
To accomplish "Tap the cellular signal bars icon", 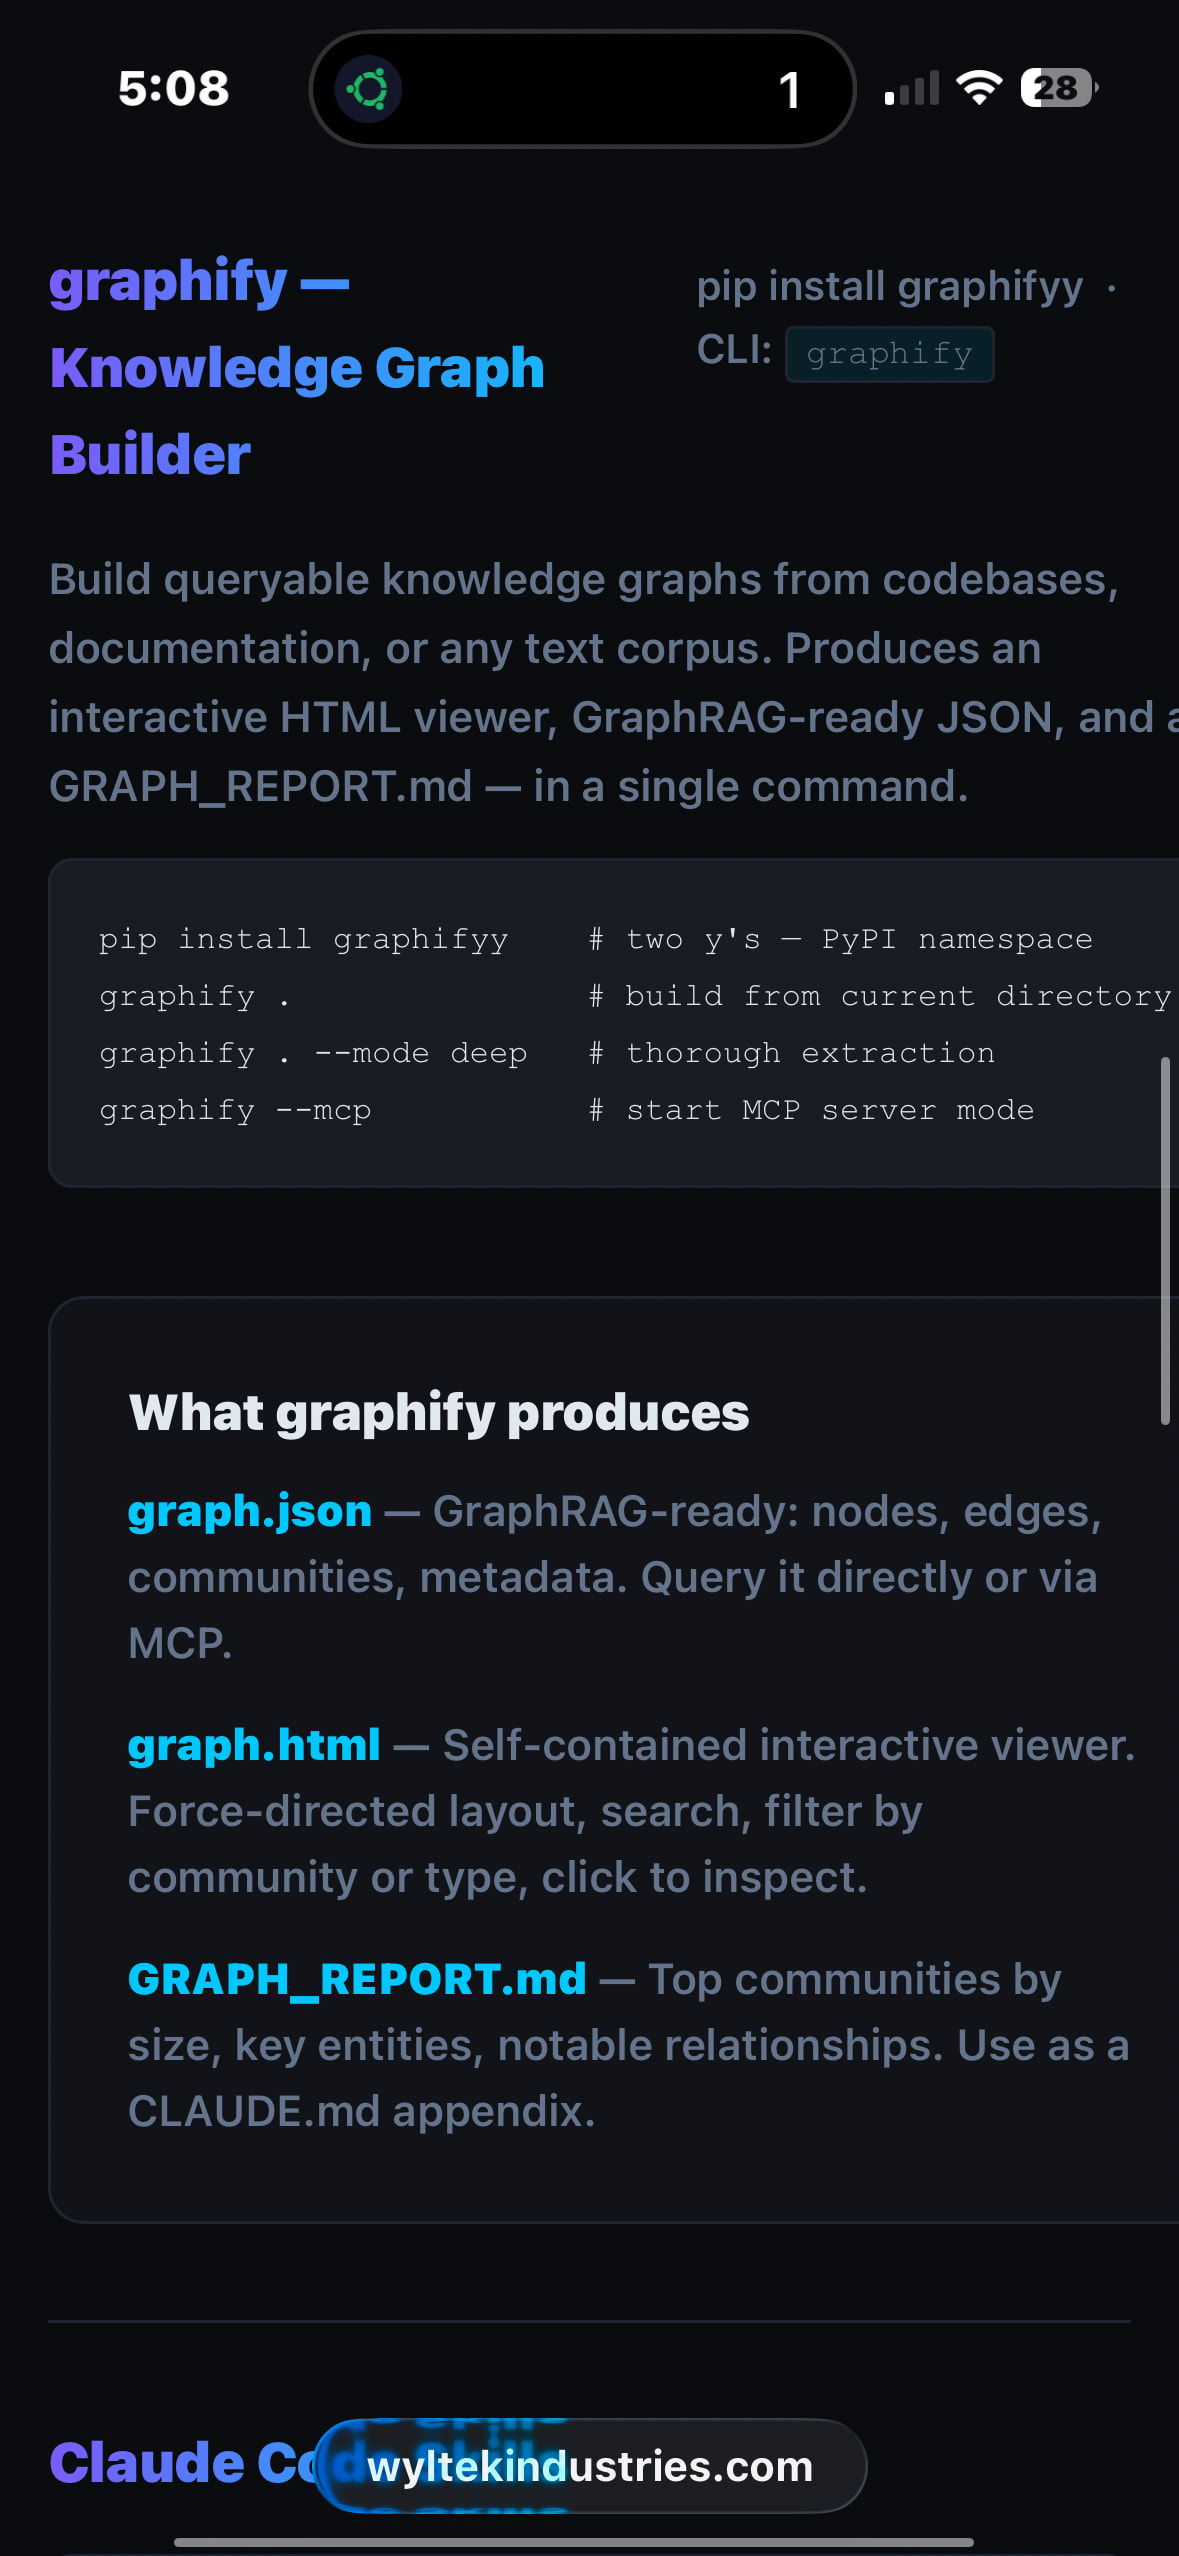I will [x=911, y=89].
